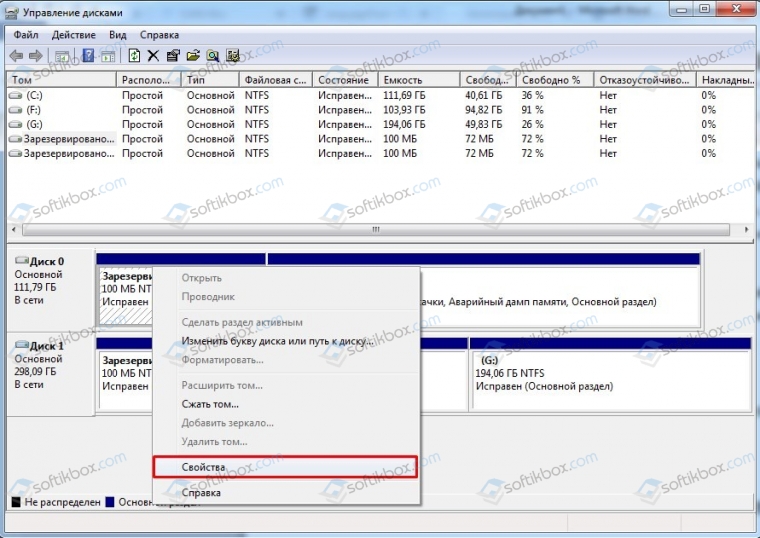Click the Properties toolbar icon

[x=173, y=56]
